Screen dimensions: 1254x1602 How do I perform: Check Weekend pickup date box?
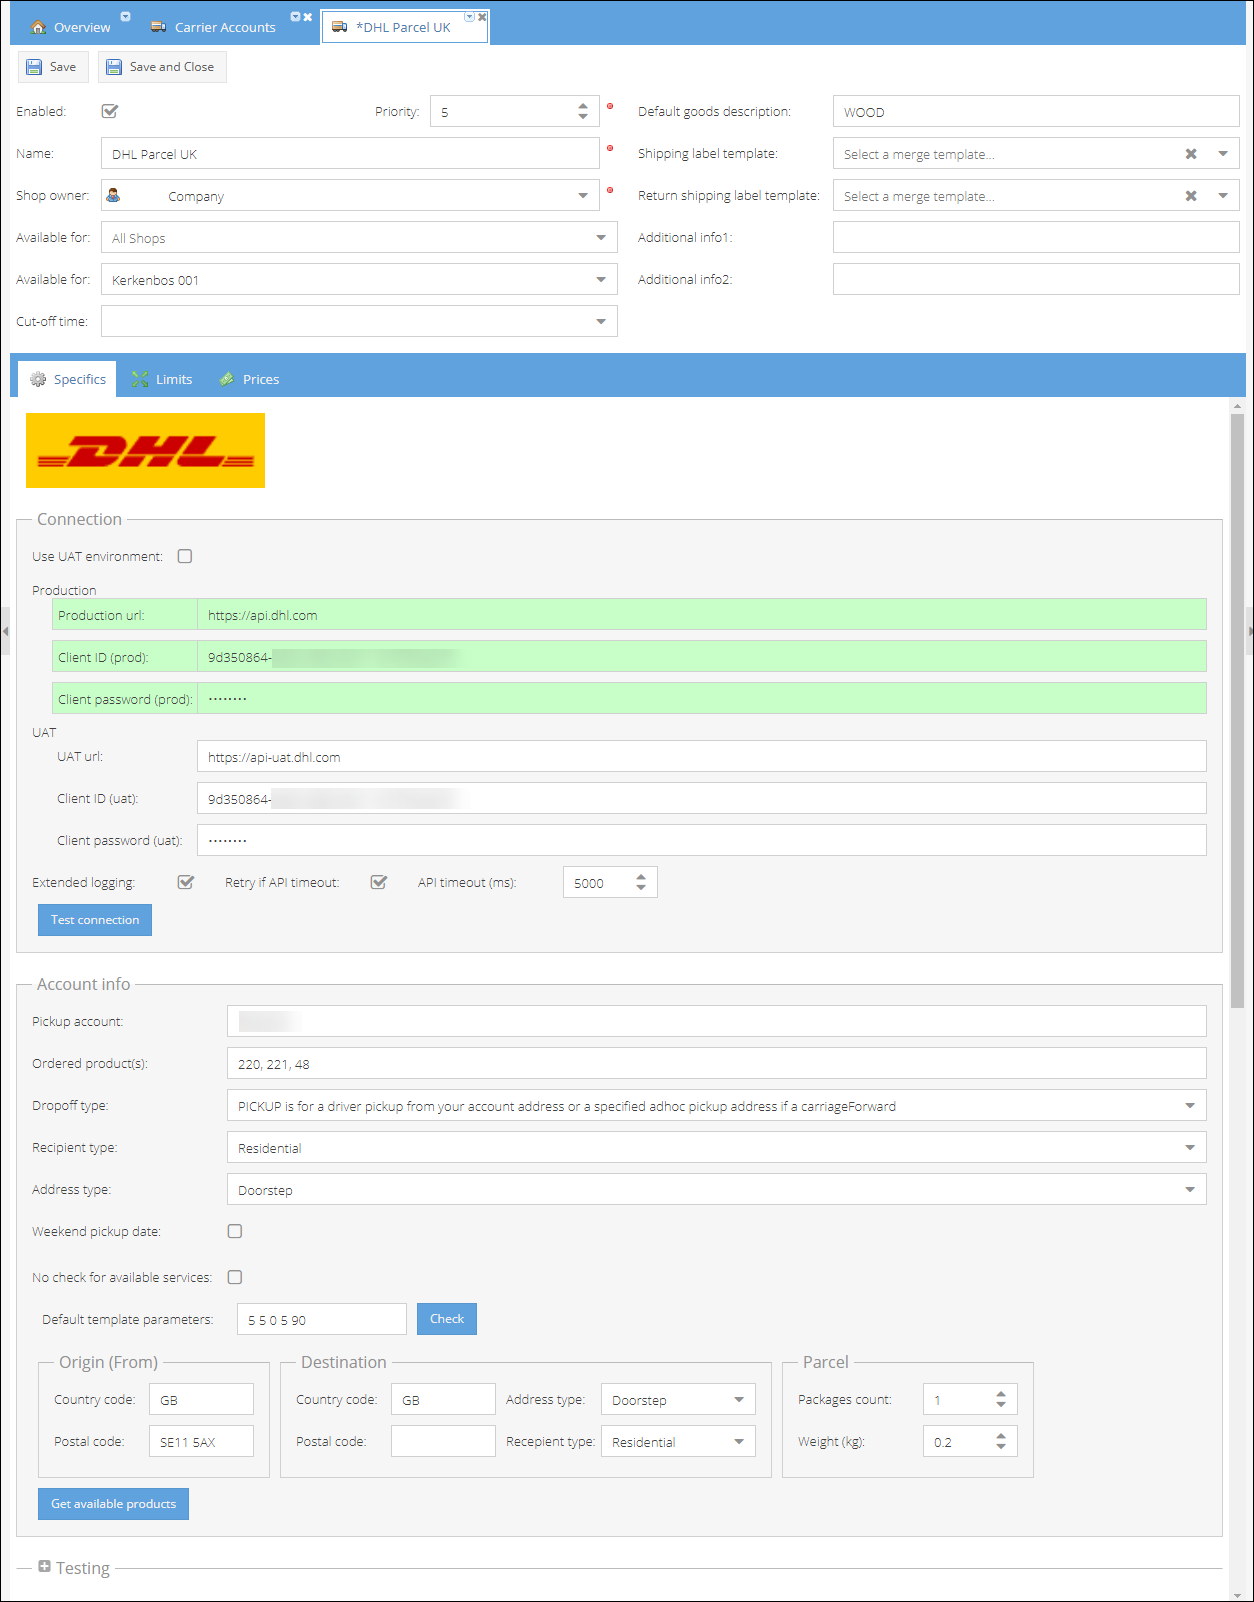click(235, 1231)
